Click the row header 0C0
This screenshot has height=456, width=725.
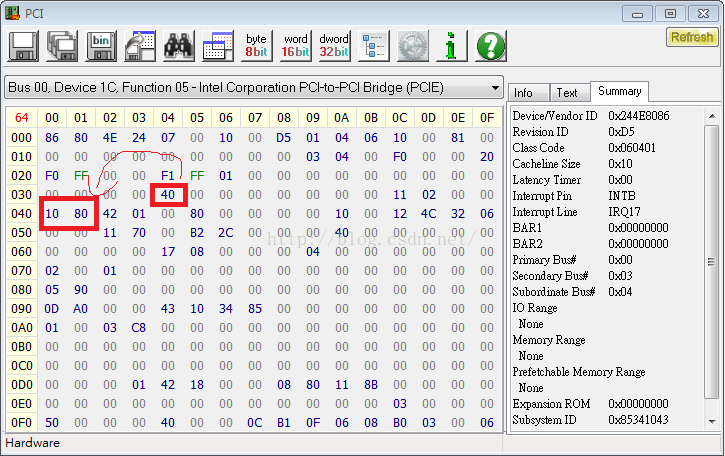tap(22, 366)
